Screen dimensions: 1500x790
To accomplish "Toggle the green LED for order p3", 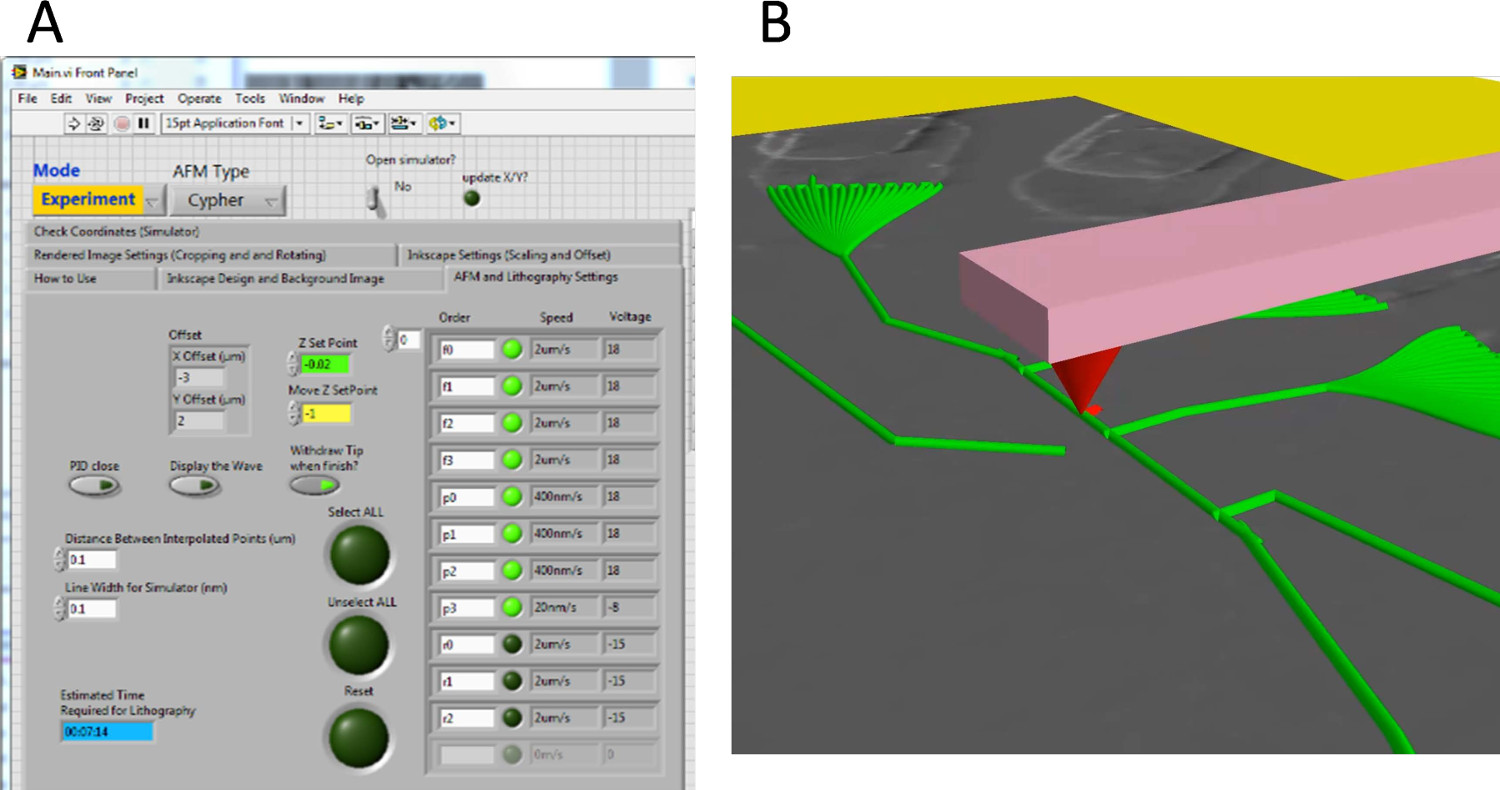I will [513, 607].
